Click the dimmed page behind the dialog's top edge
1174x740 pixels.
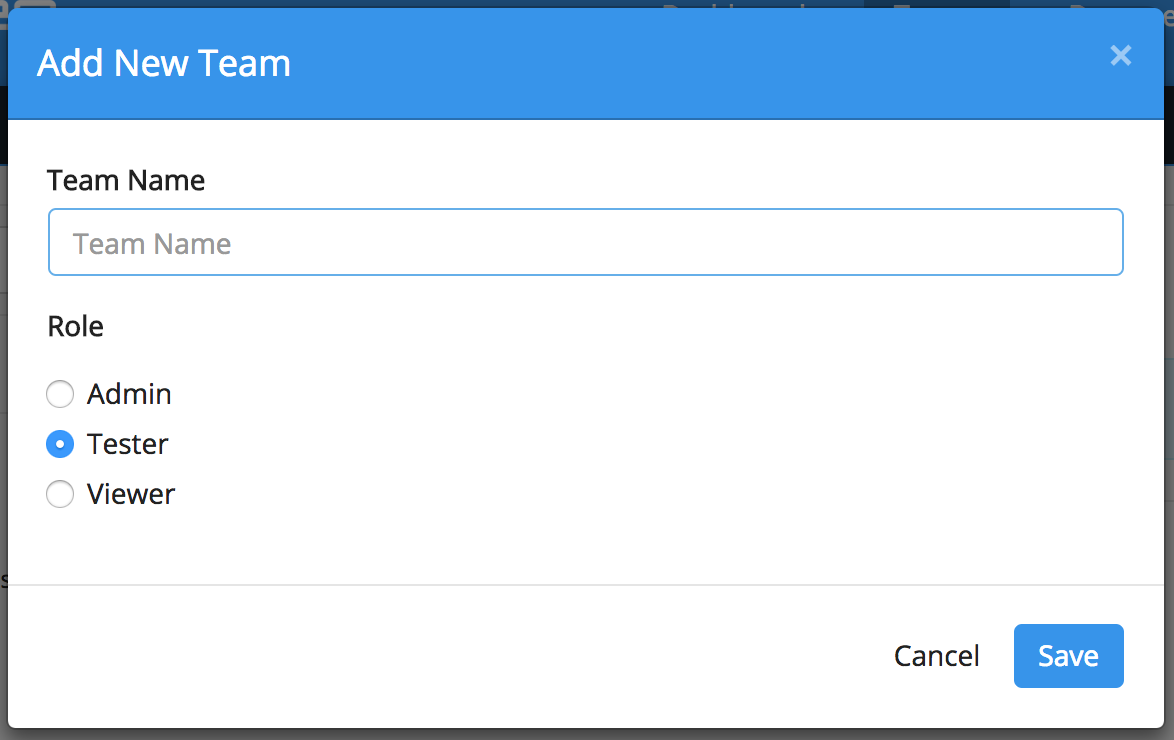[x=600, y=3]
